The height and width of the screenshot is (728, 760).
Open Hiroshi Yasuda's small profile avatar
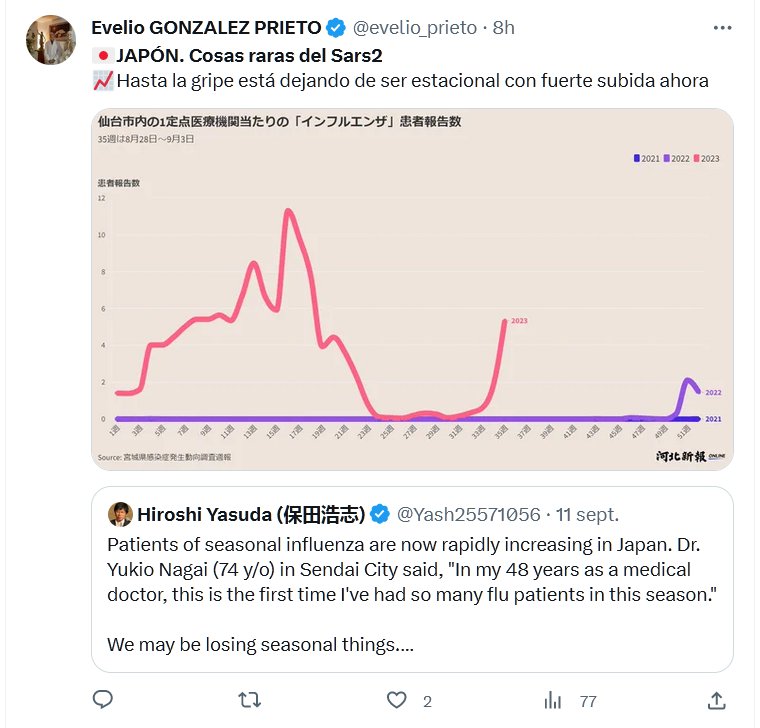pos(120,515)
